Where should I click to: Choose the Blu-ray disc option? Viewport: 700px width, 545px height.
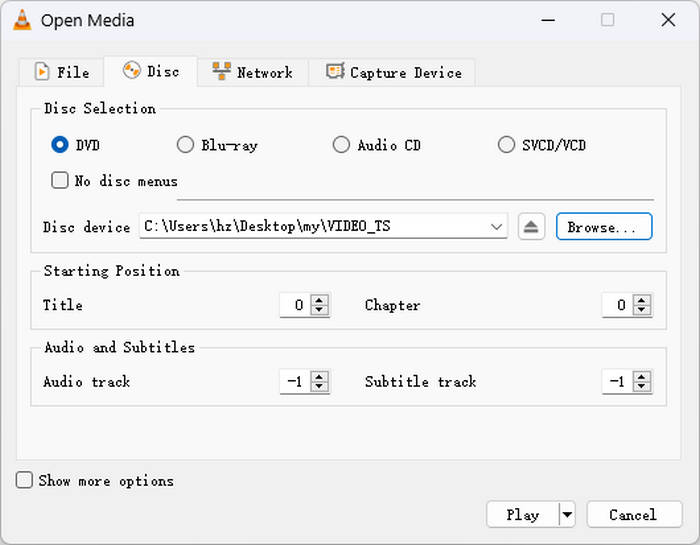[x=185, y=145]
